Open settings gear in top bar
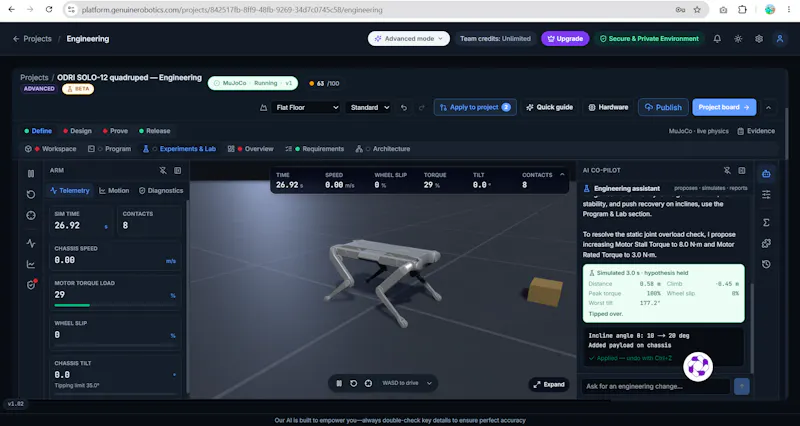This screenshot has height=426, width=800. point(759,39)
